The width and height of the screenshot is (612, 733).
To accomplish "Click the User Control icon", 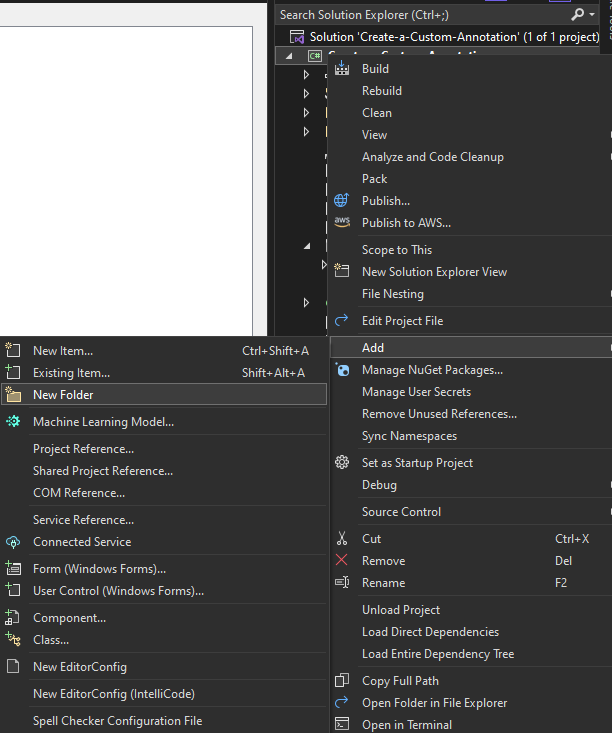I will pos(13,590).
